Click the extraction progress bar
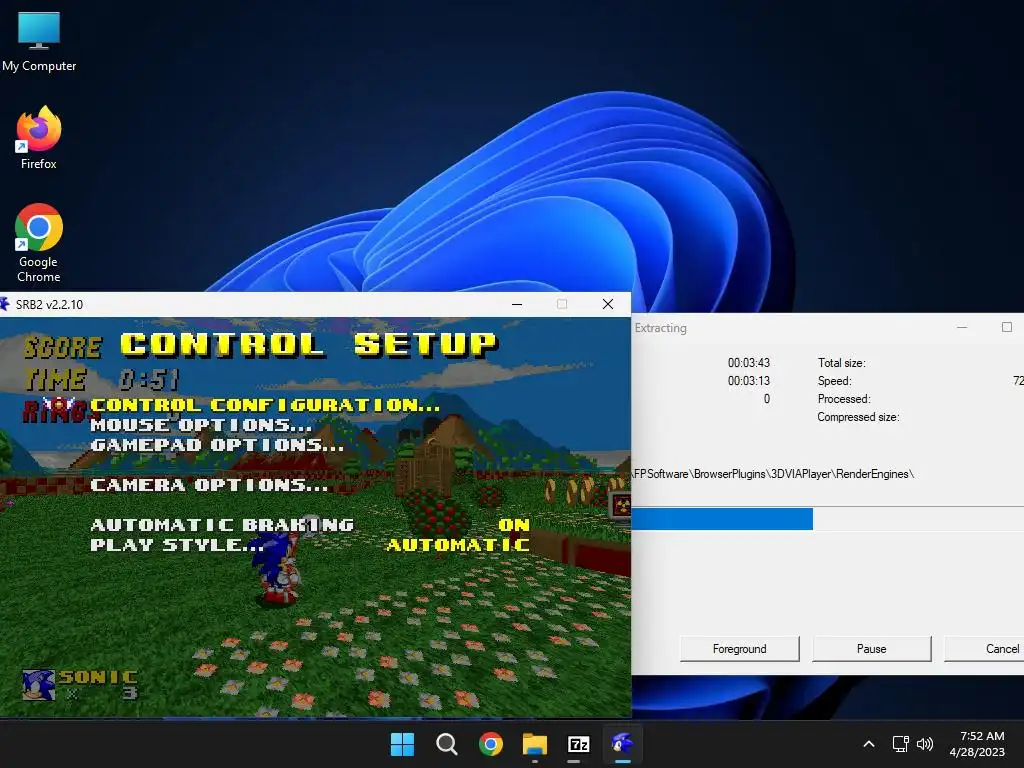 pyautogui.click(x=827, y=519)
